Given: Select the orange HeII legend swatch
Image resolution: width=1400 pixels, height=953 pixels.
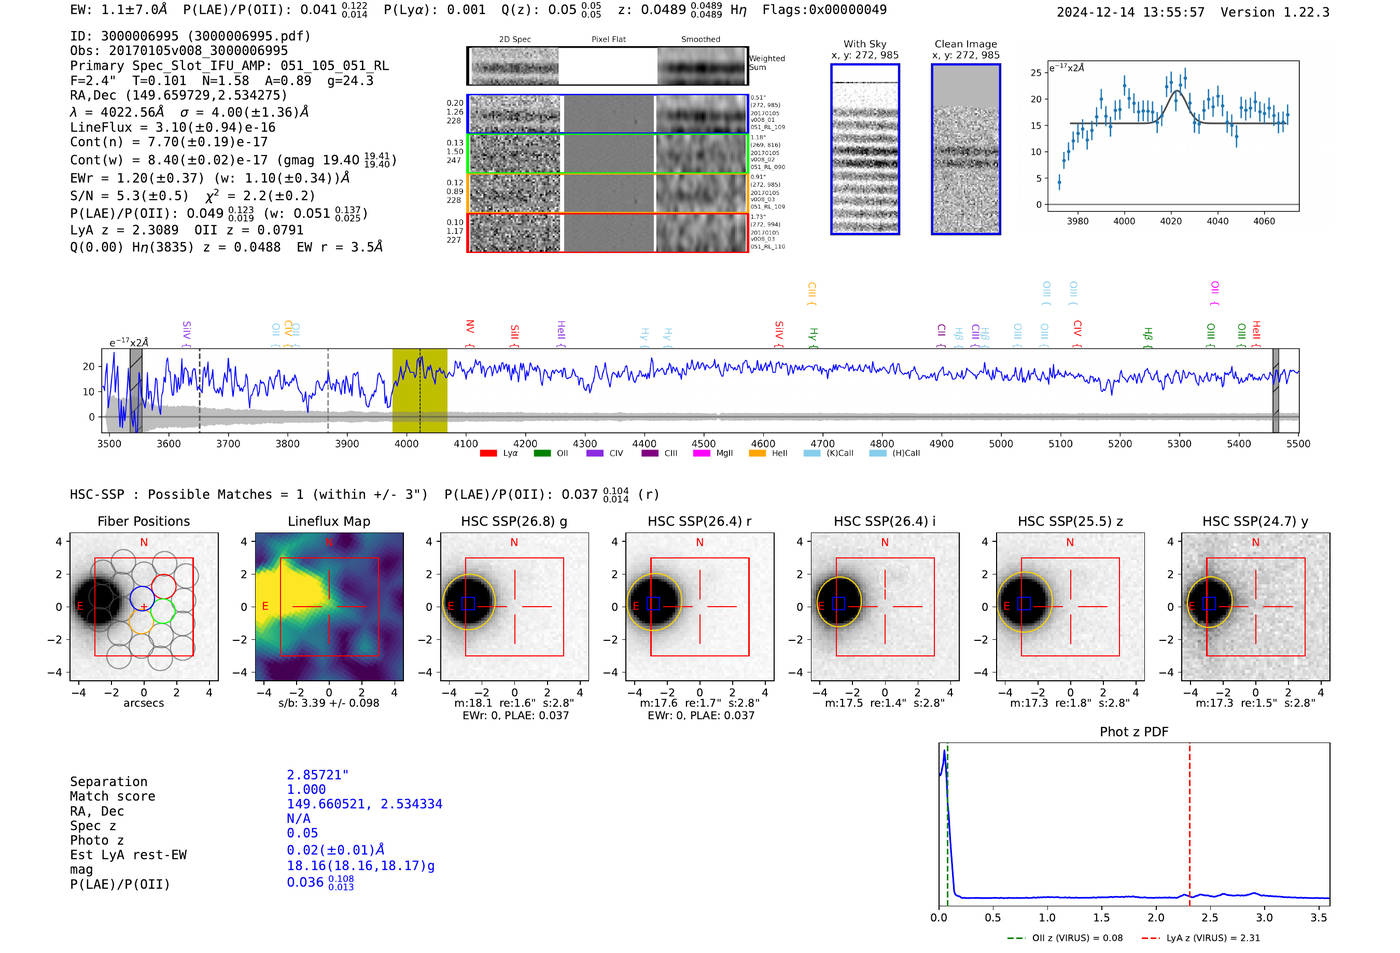Looking at the screenshot, I should pyautogui.click(x=757, y=454).
